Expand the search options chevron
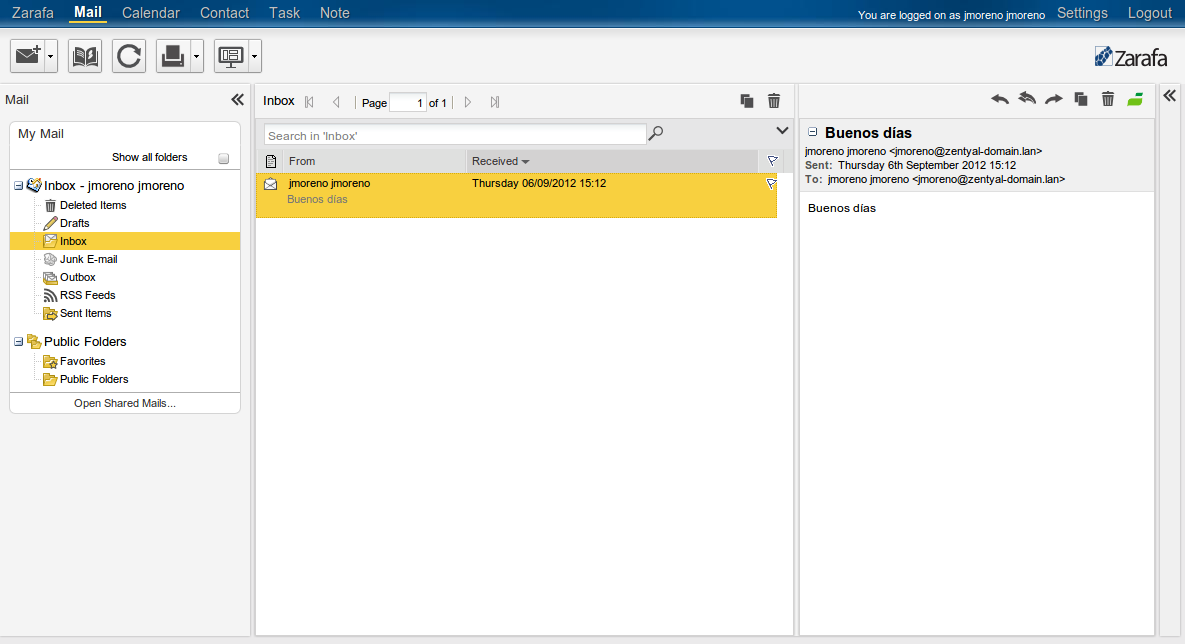This screenshot has height=644, width=1185. coord(782,131)
